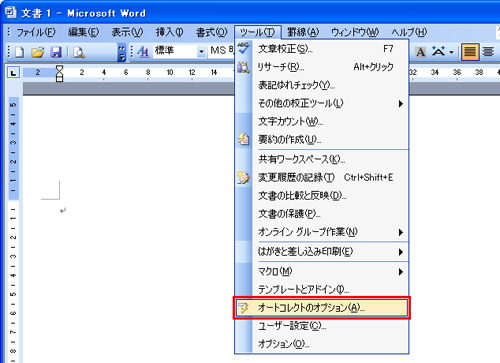The width and height of the screenshot is (500, 363).
Task: Choose 文章校正(S) spelling check
Action: tap(322, 49)
